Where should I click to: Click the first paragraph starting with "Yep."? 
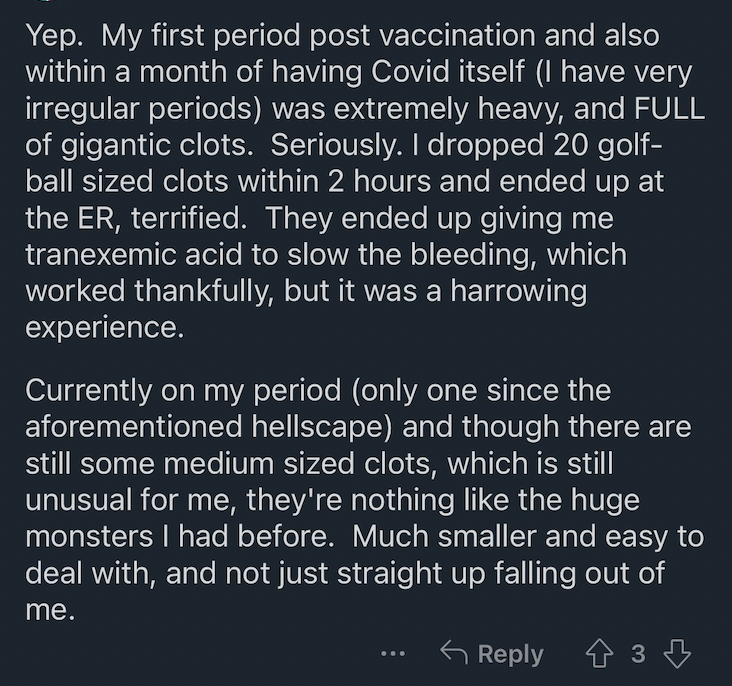coord(365,181)
